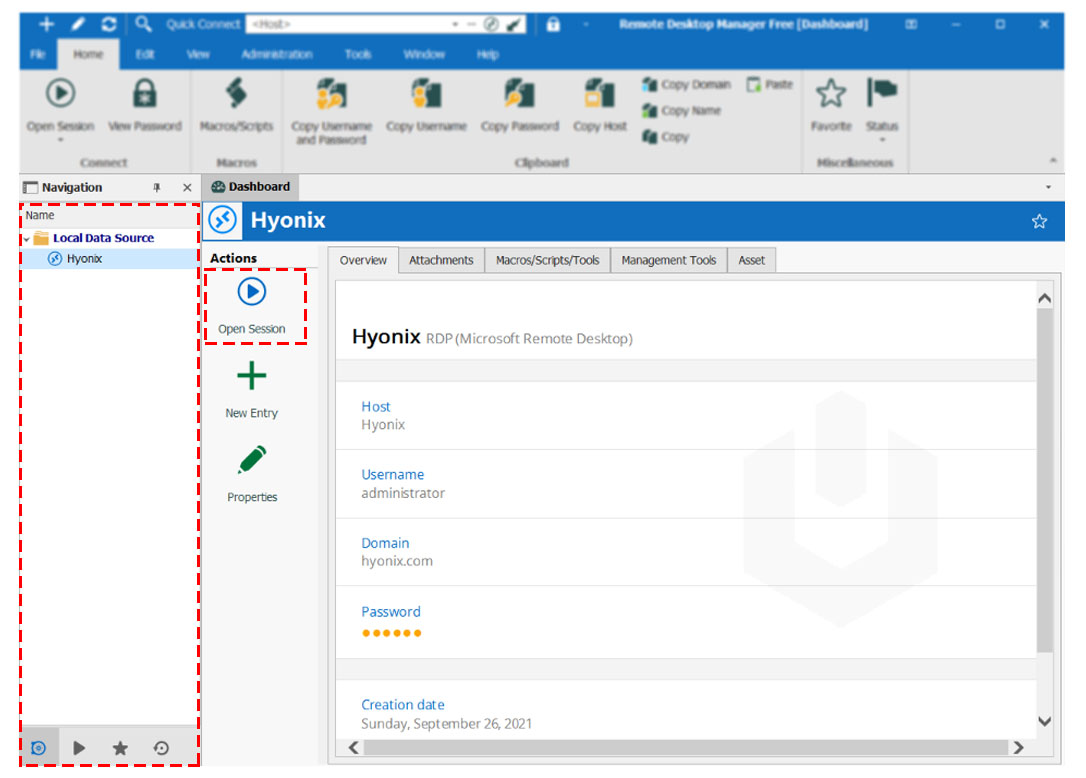This screenshot has width=1086, height=778.
Task: Open Properties with the pencil icon
Action: [x=251, y=459]
